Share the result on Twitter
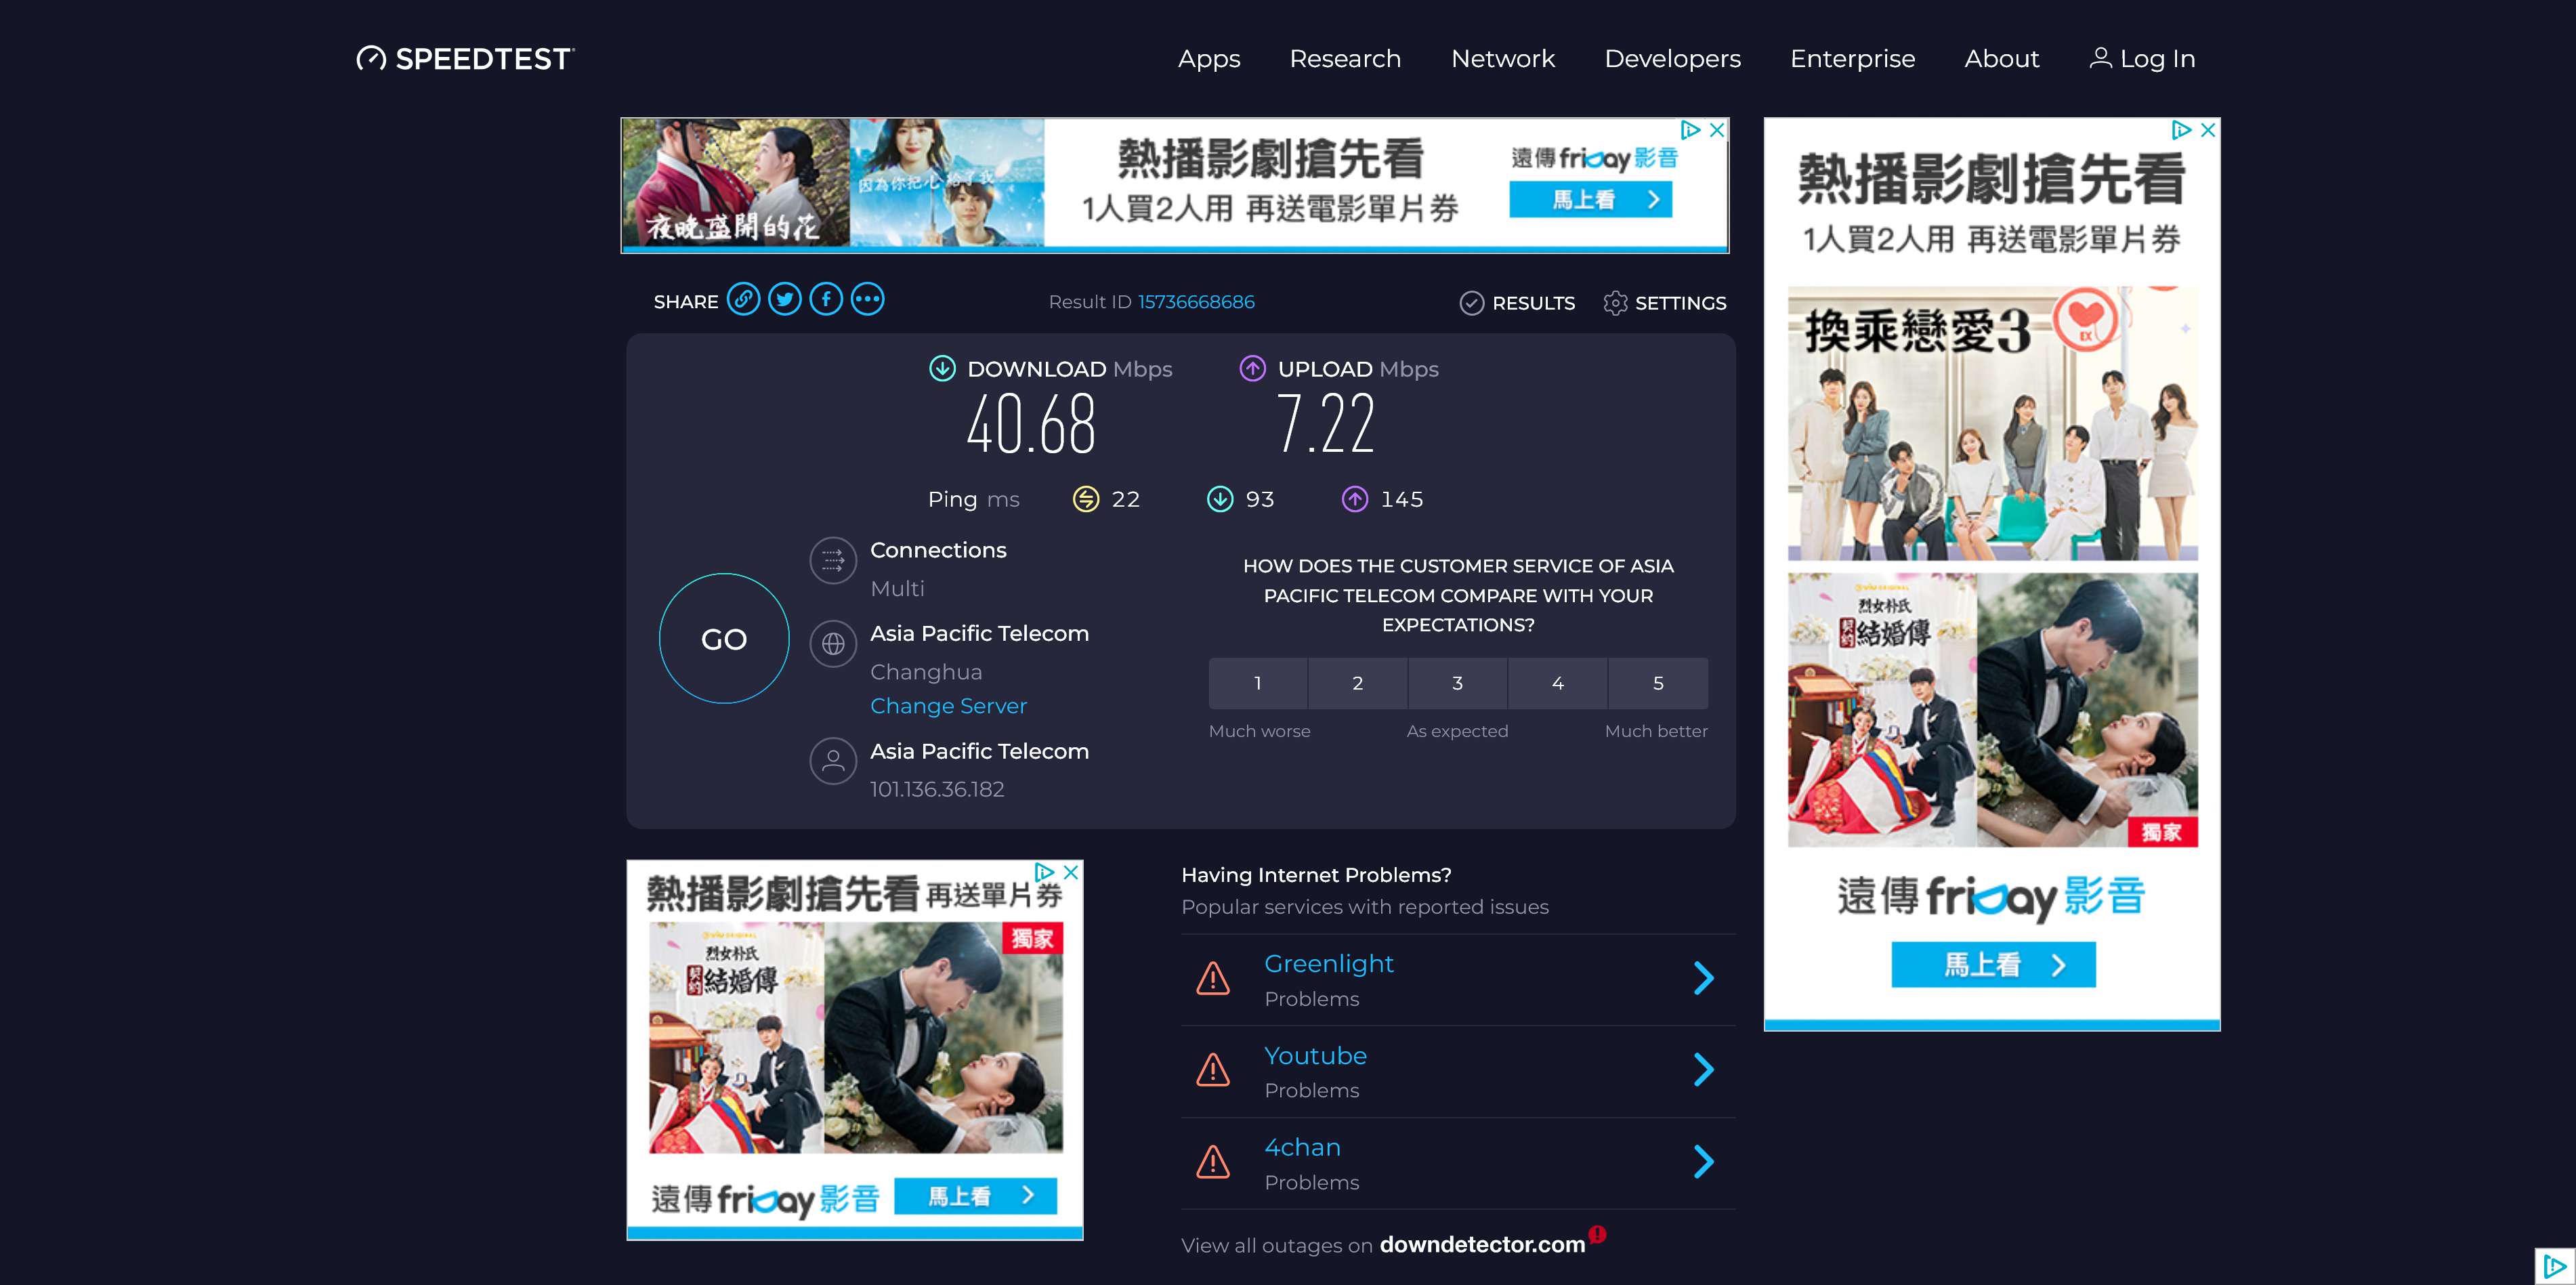 [785, 299]
